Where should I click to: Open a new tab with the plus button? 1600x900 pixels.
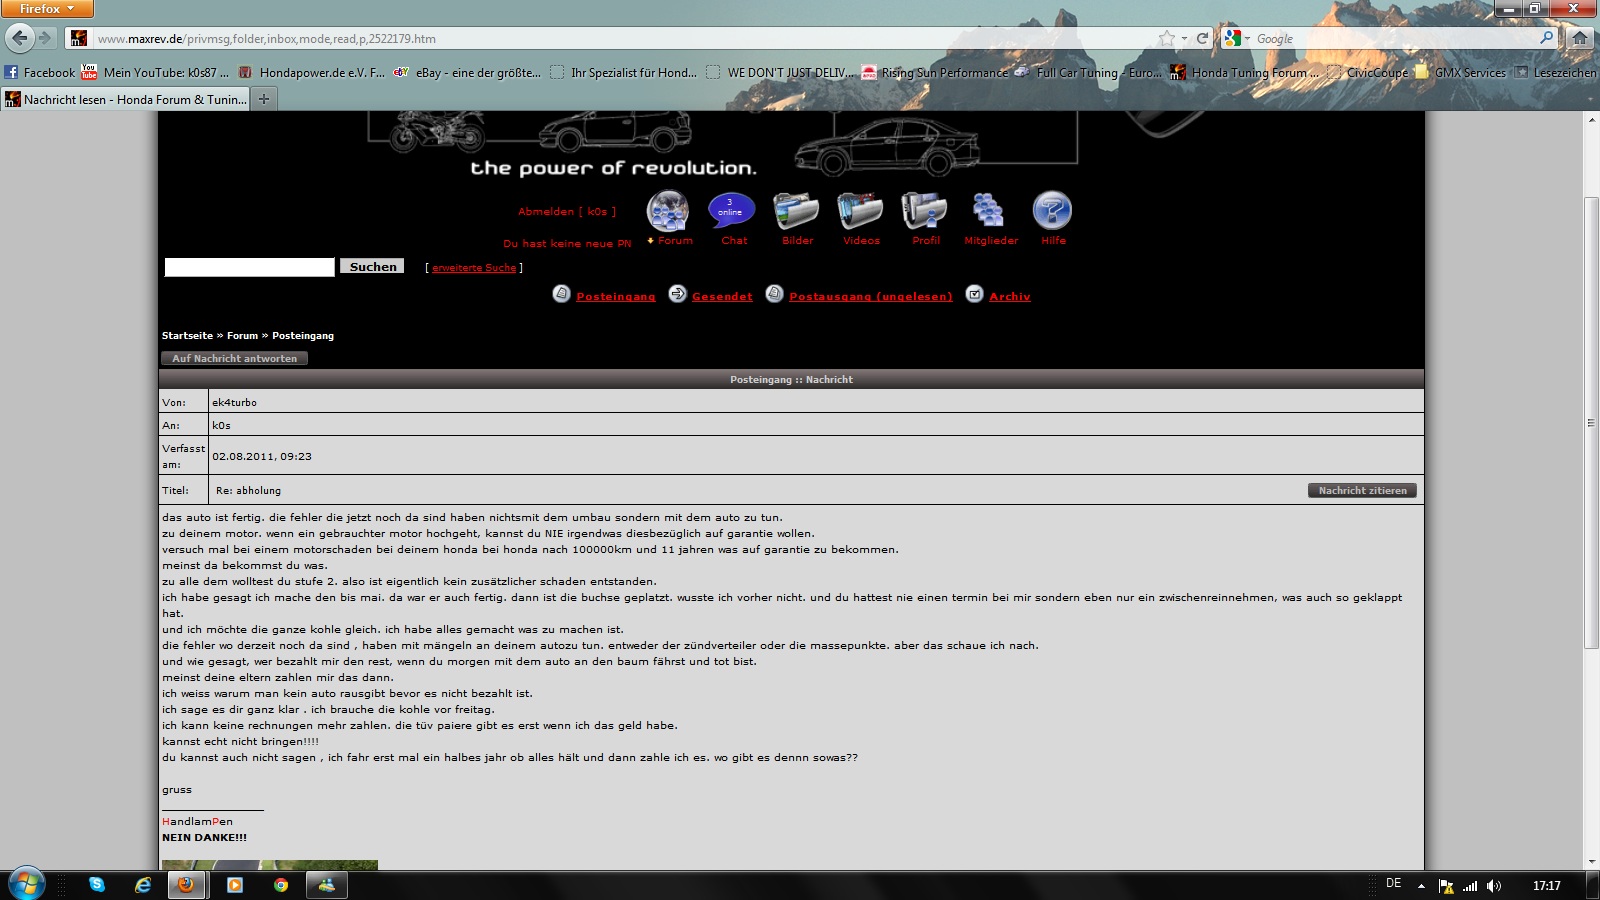(264, 99)
